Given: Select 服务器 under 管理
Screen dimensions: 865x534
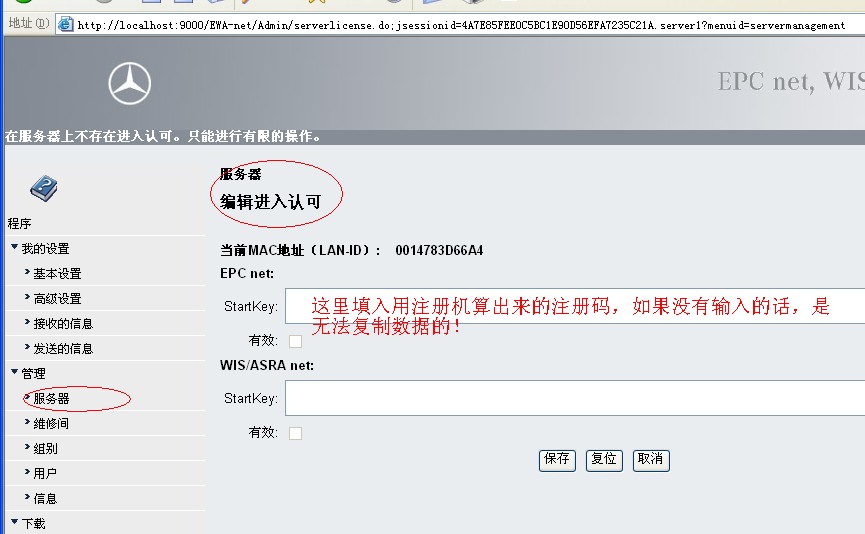Looking at the screenshot, I should pyautogui.click(x=51, y=399).
